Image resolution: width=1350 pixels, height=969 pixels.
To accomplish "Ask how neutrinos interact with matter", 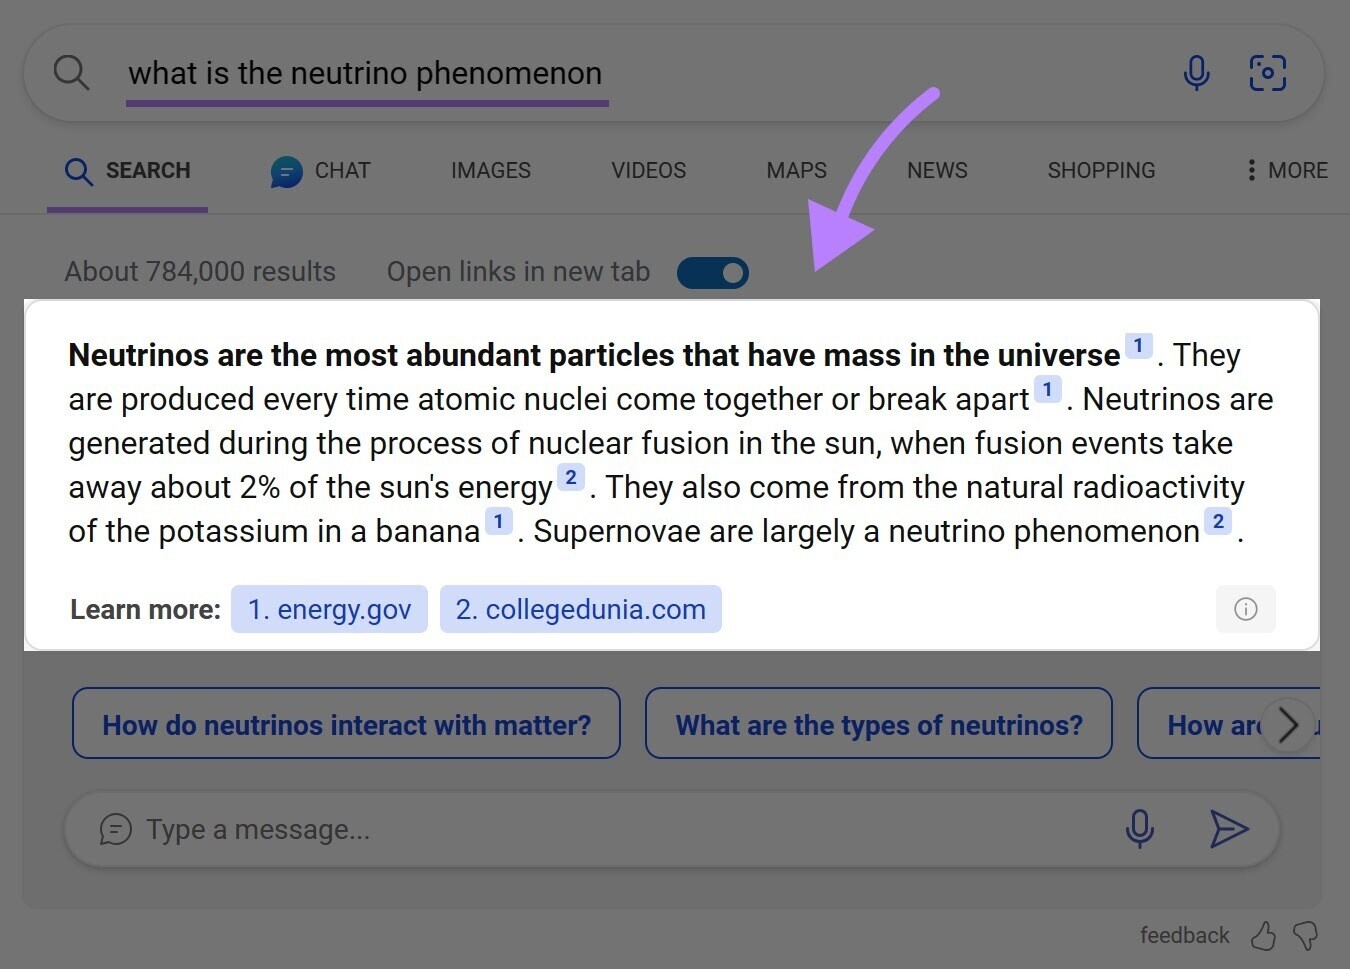I will (347, 724).
